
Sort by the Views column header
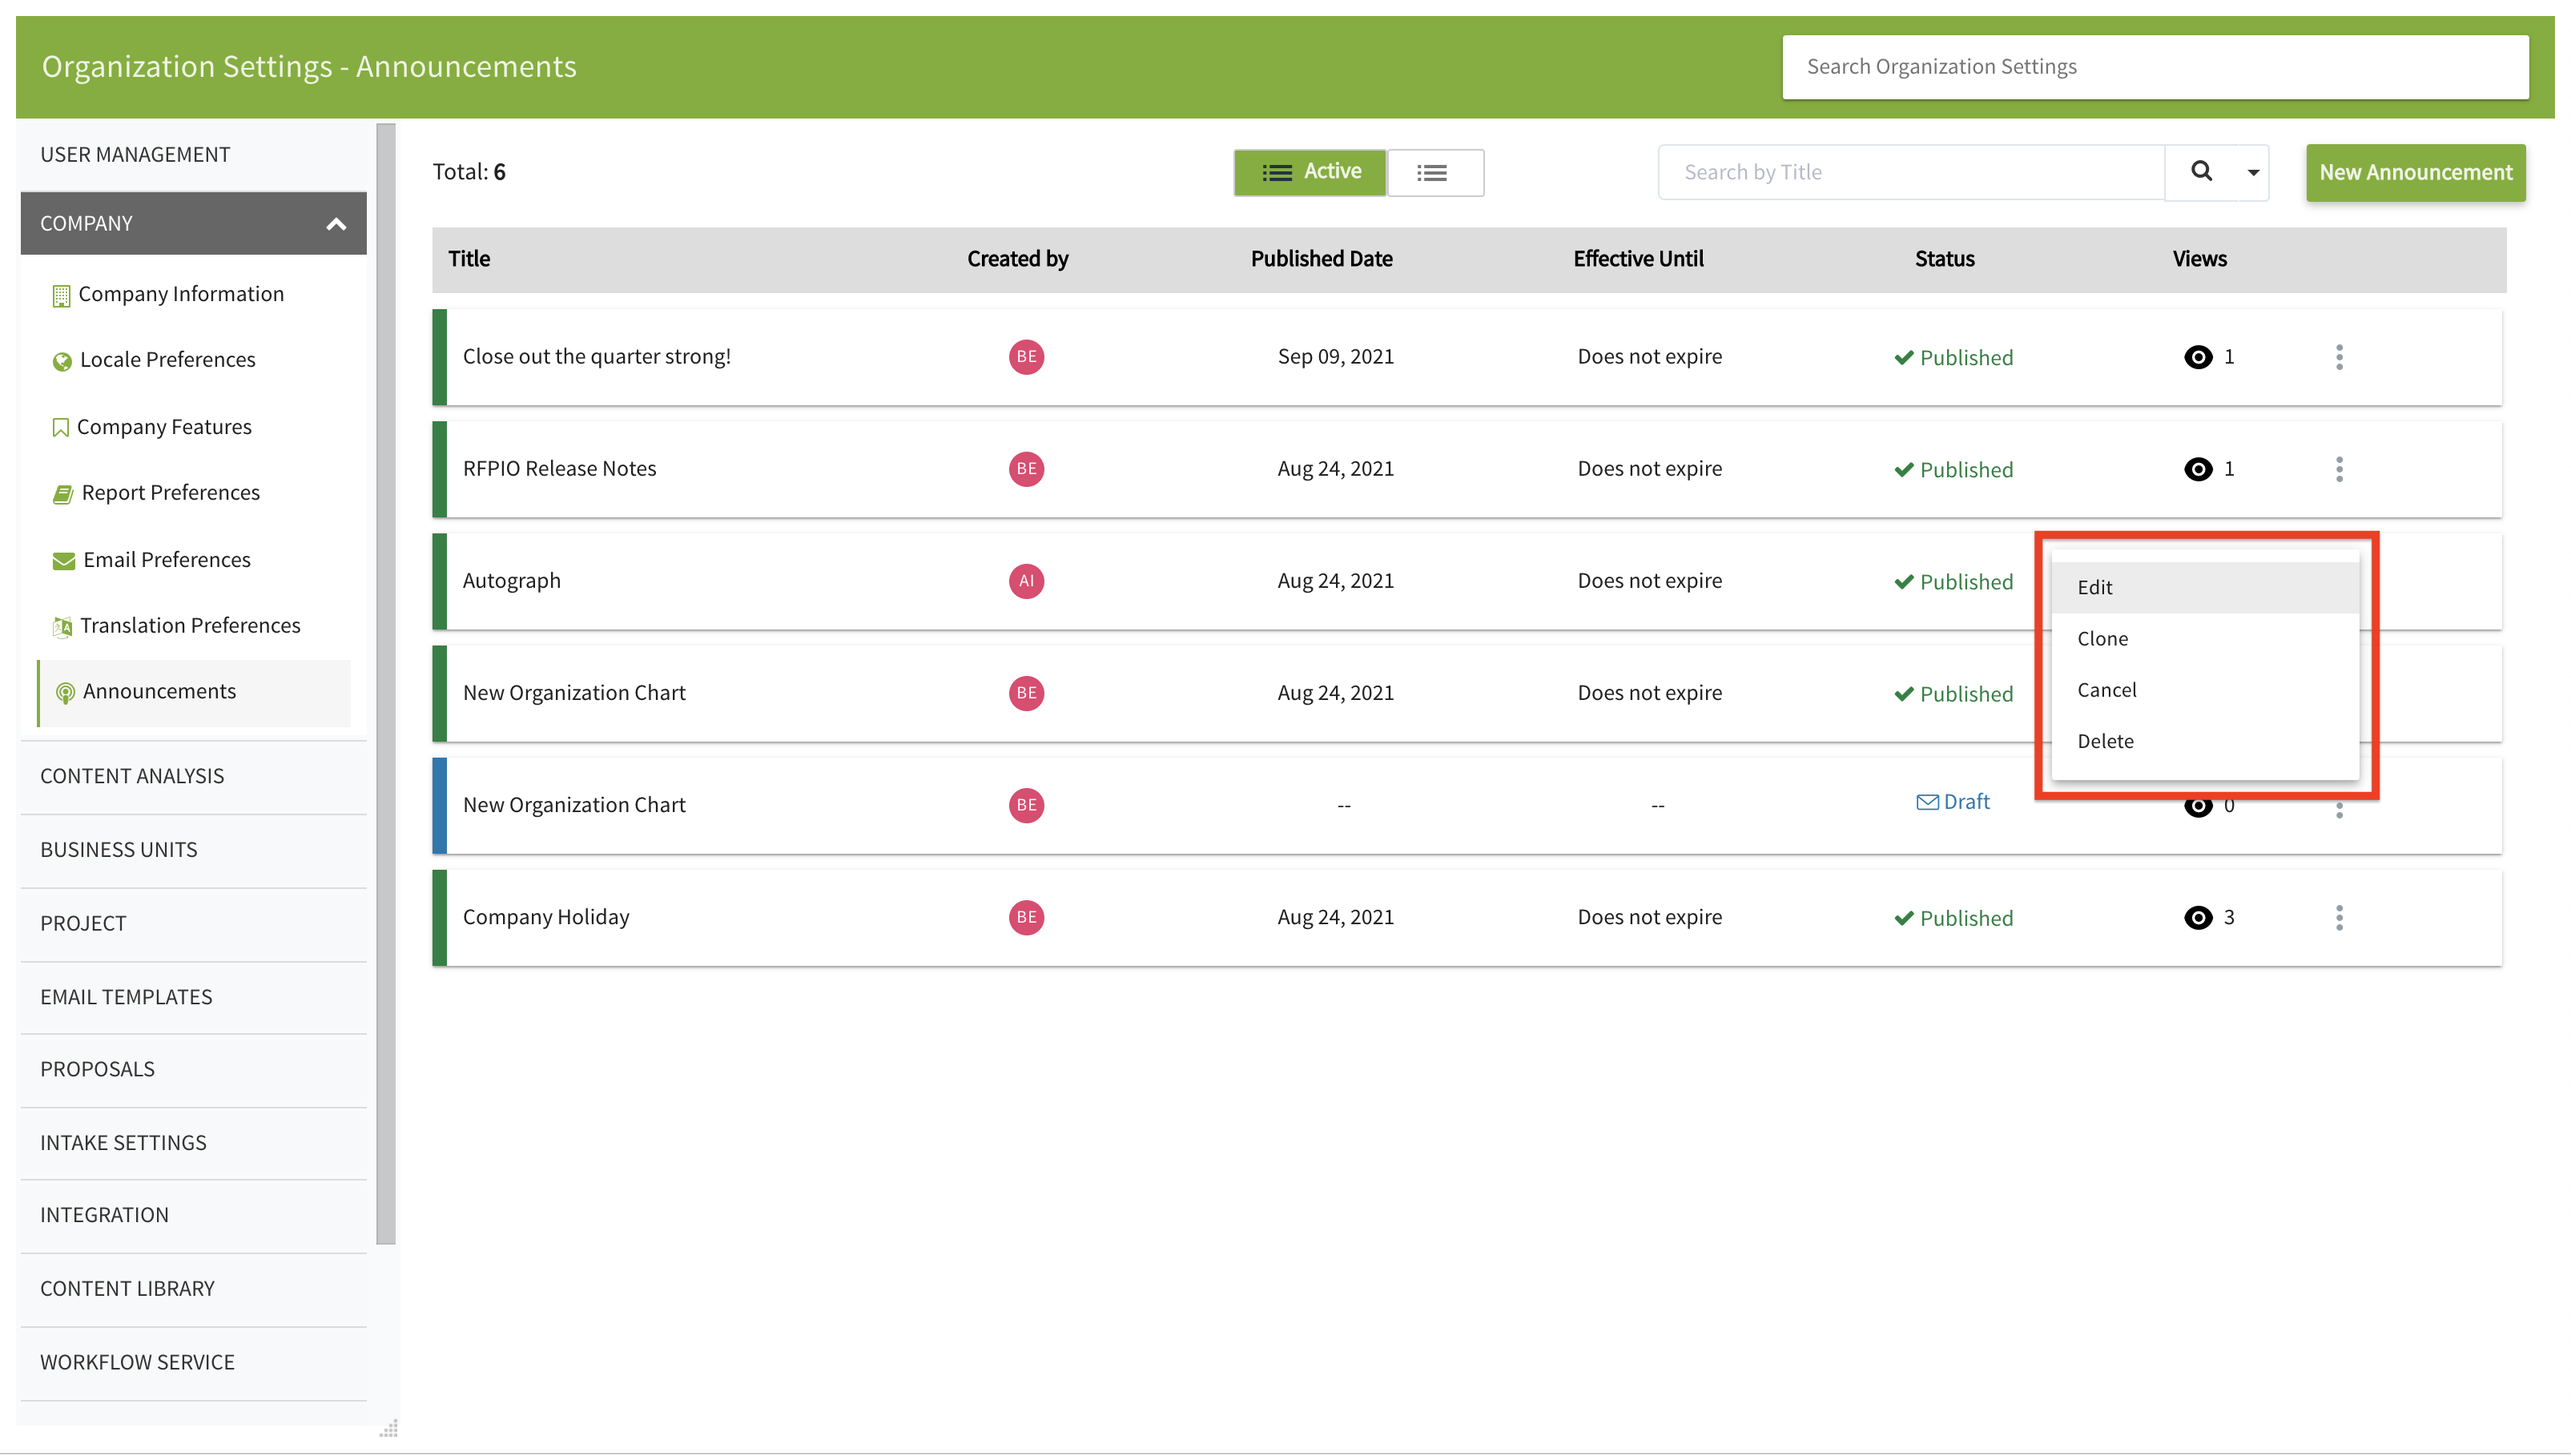pos(2199,259)
